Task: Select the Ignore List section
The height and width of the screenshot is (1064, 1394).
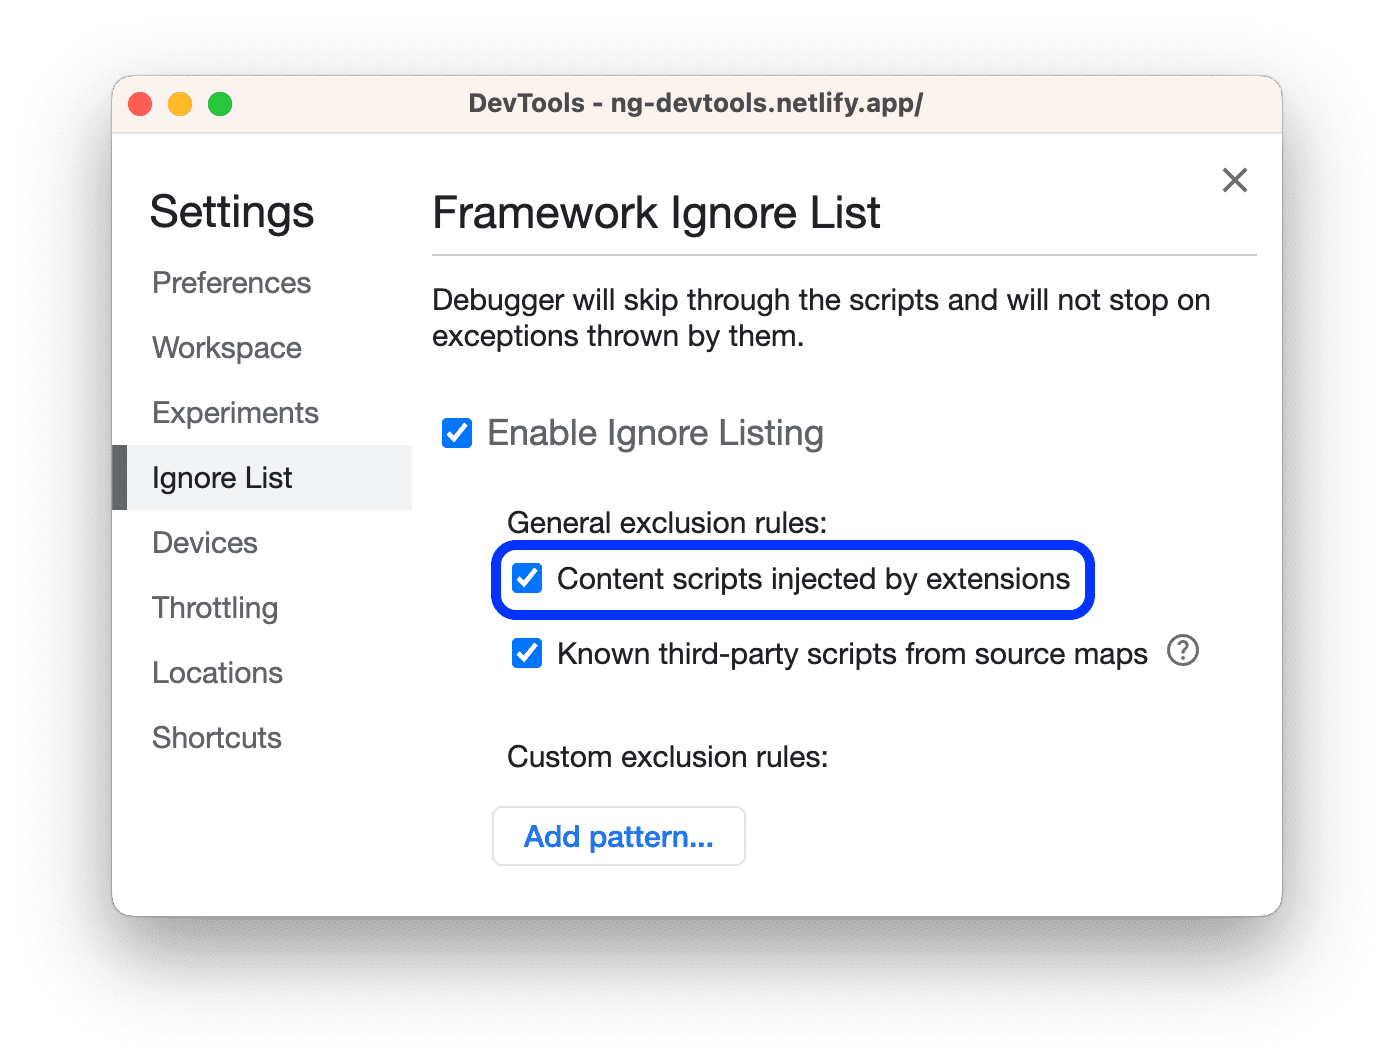Action: [222, 477]
